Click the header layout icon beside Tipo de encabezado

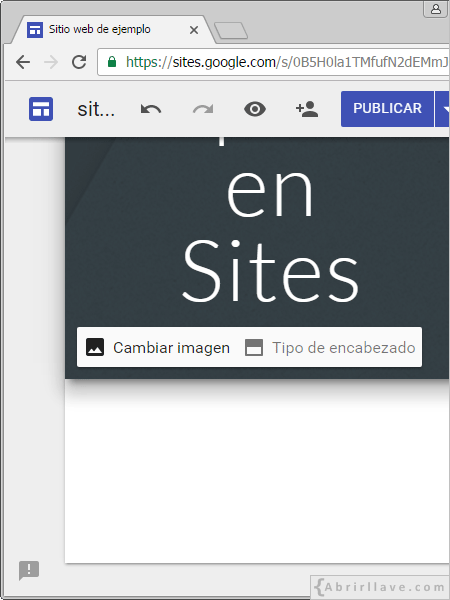pos(254,347)
